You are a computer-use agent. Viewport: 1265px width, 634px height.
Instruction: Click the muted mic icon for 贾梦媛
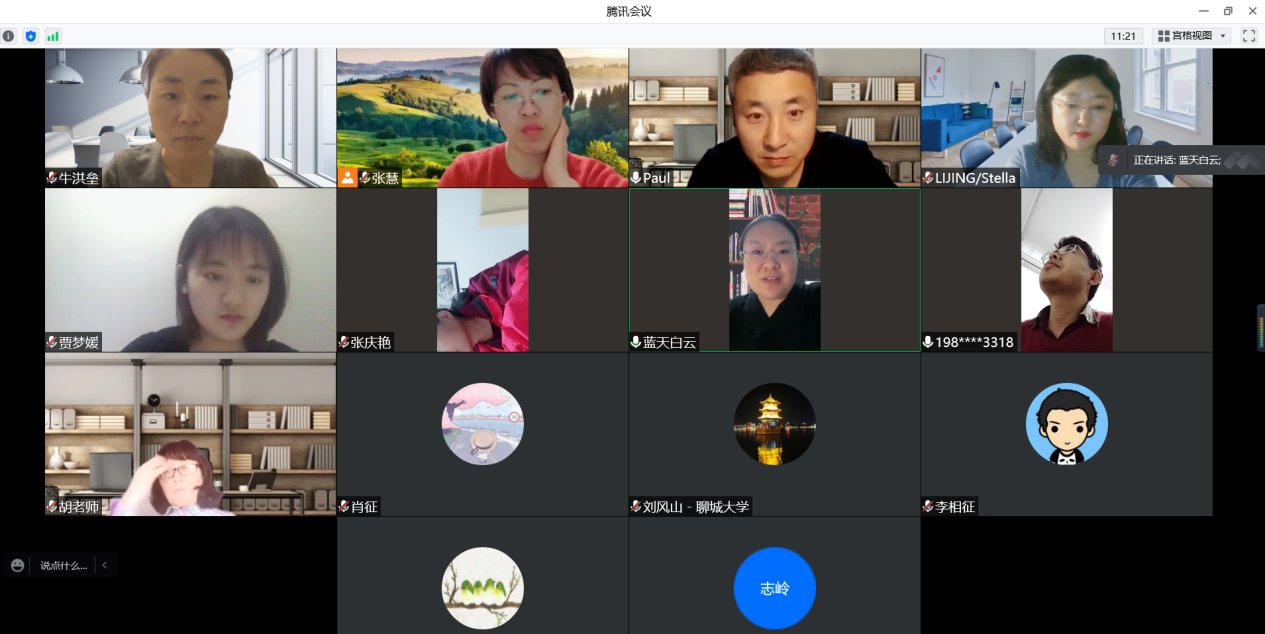pyautogui.click(x=52, y=342)
